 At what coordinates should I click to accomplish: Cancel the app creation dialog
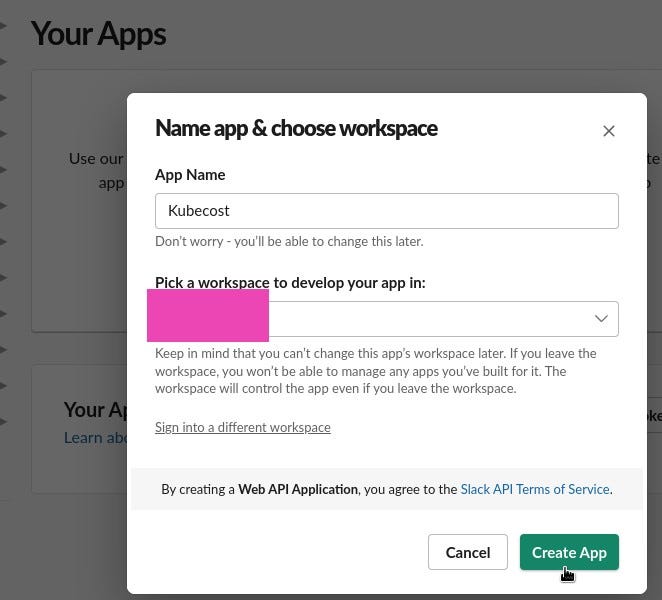point(468,552)
